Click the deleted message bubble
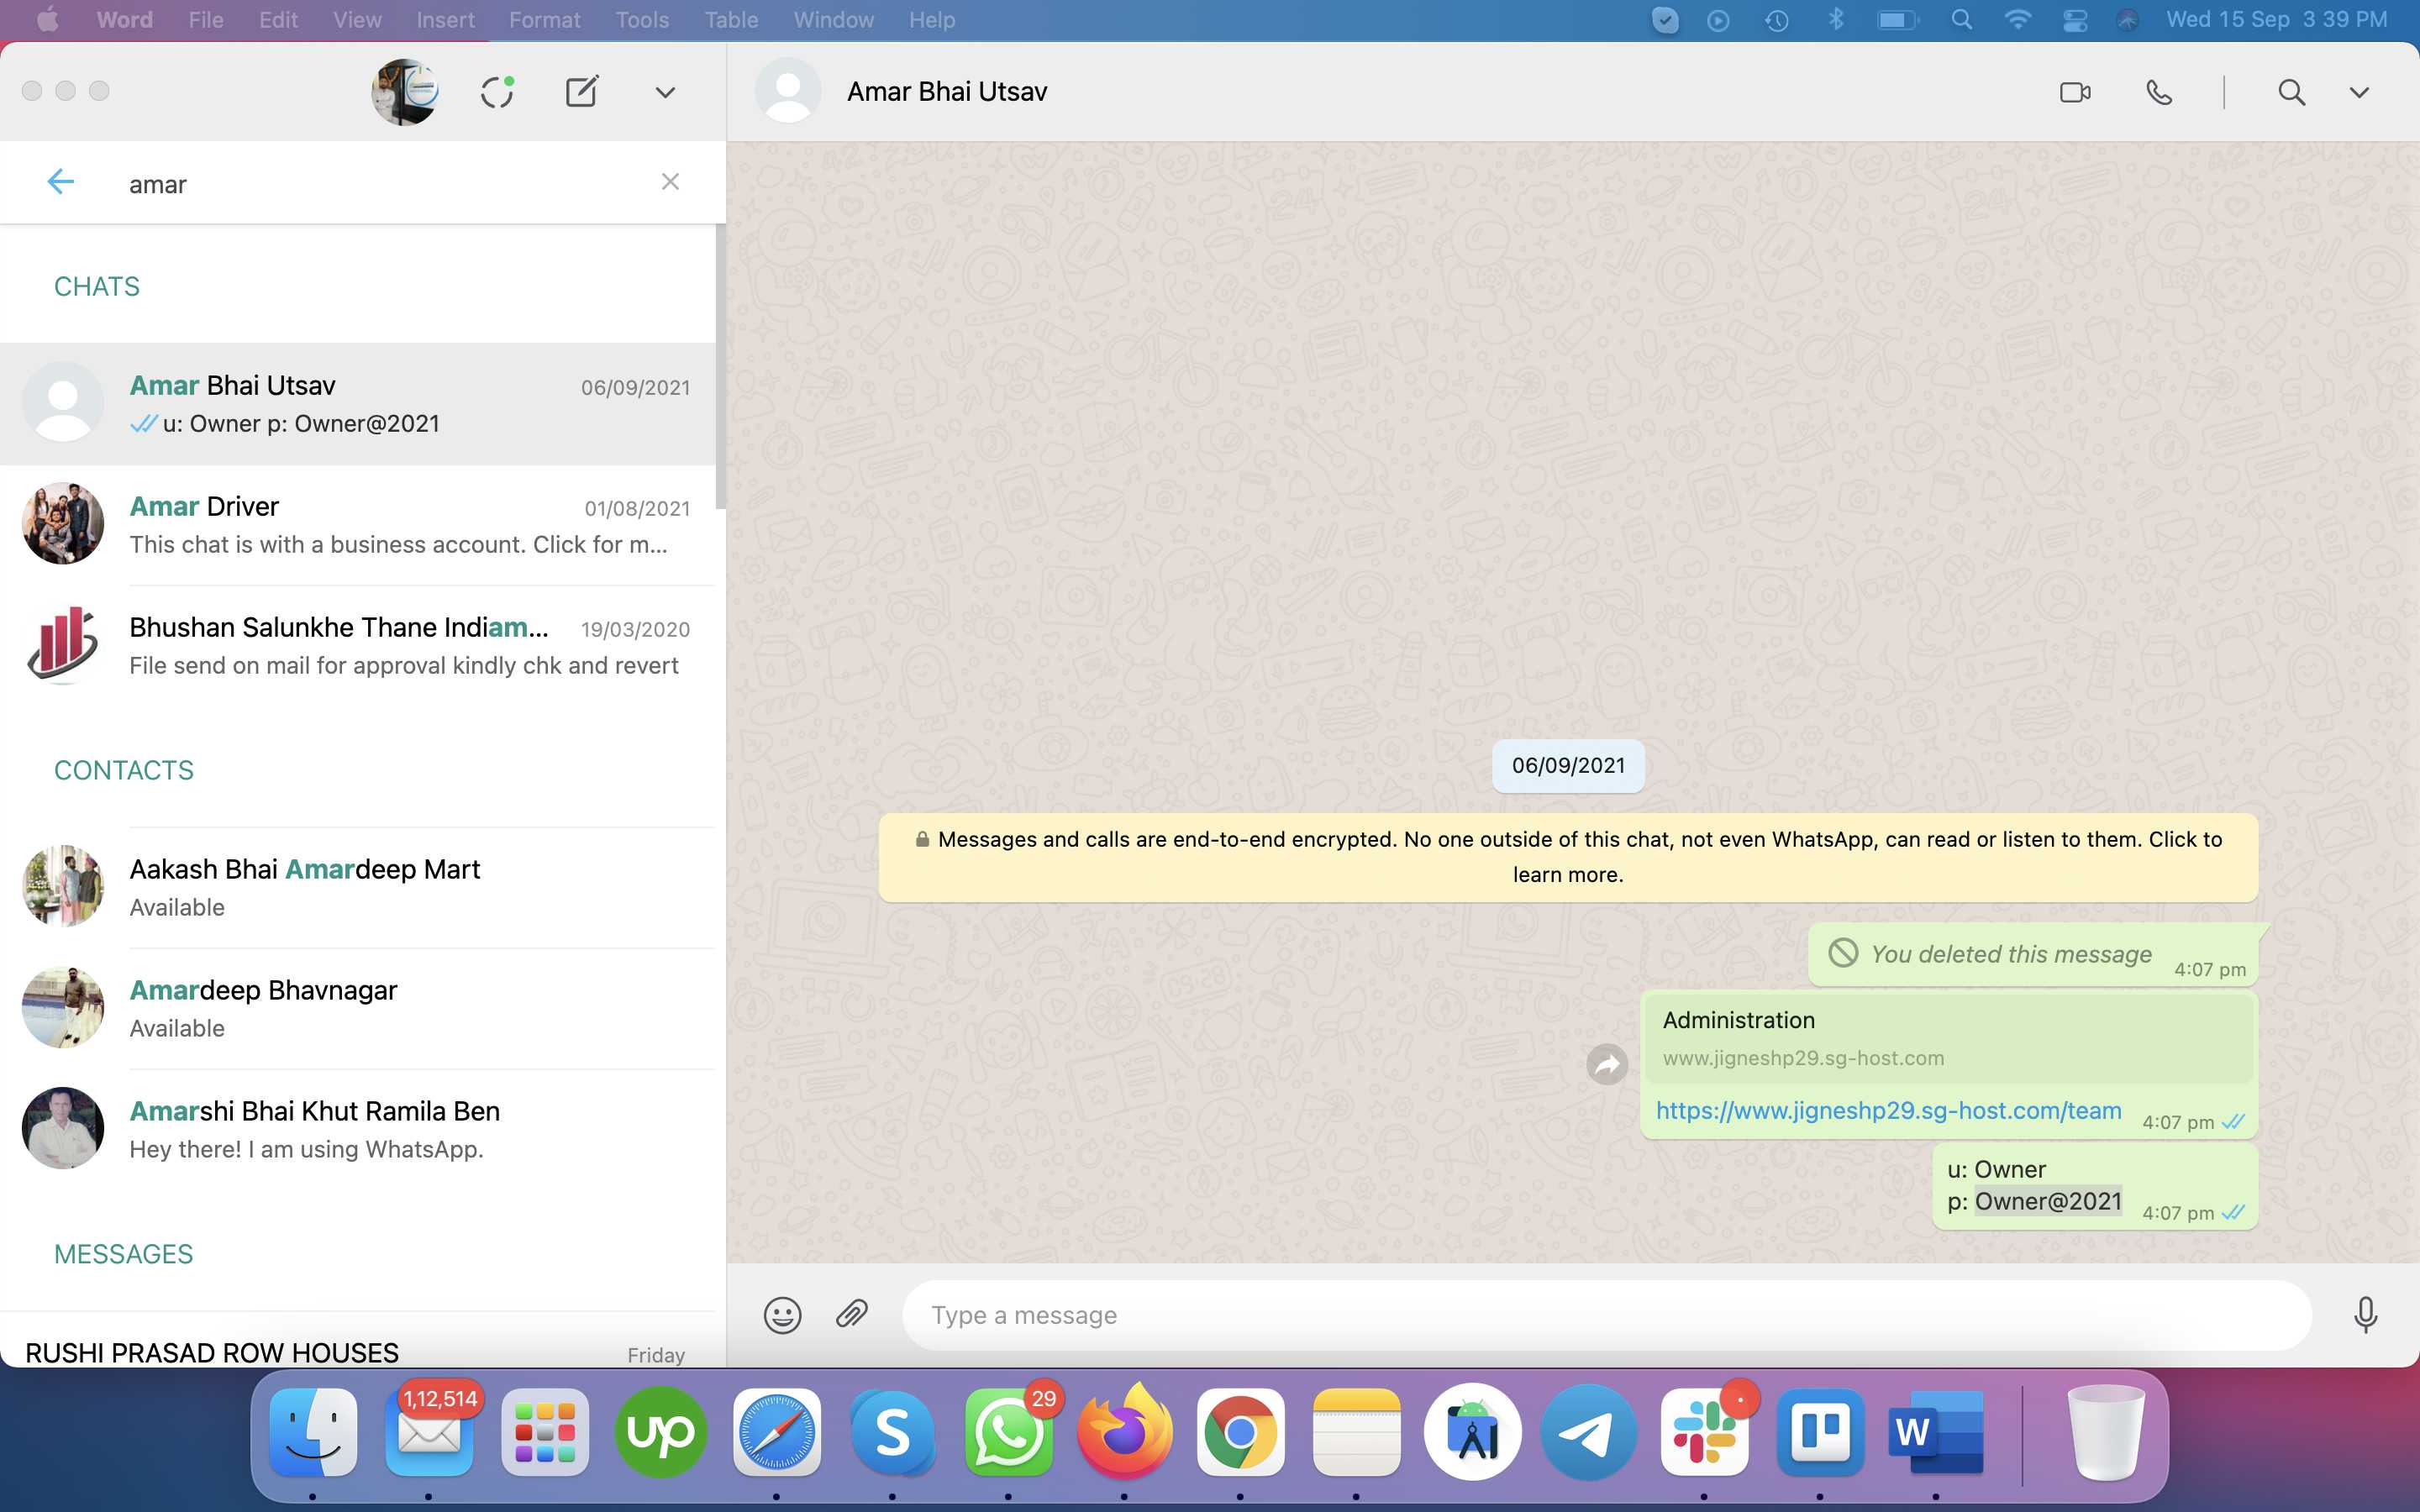 [2033, 955]
